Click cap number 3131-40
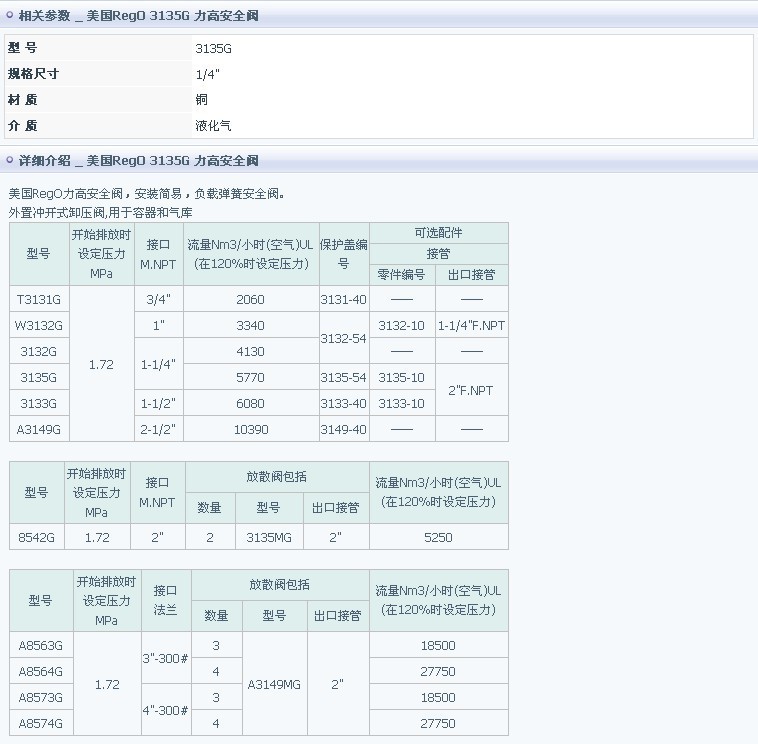The image size is (758, 744). 344,299
